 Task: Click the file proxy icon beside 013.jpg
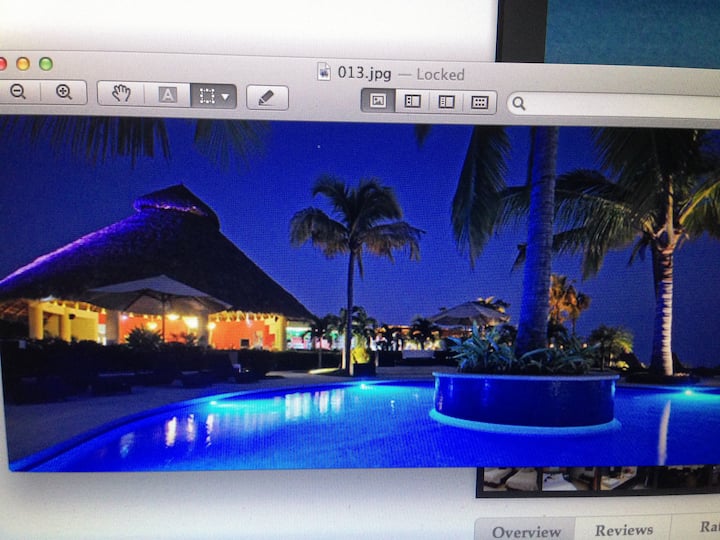tap(324, 71)
